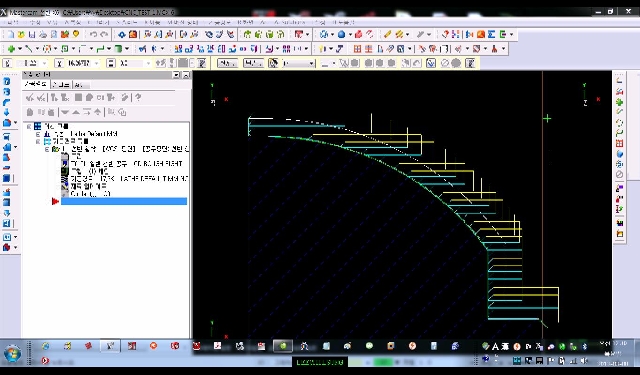Open dropdown arrow beside Create Rectangle icon
640x375 pixels.
click(x=73, y=49)
